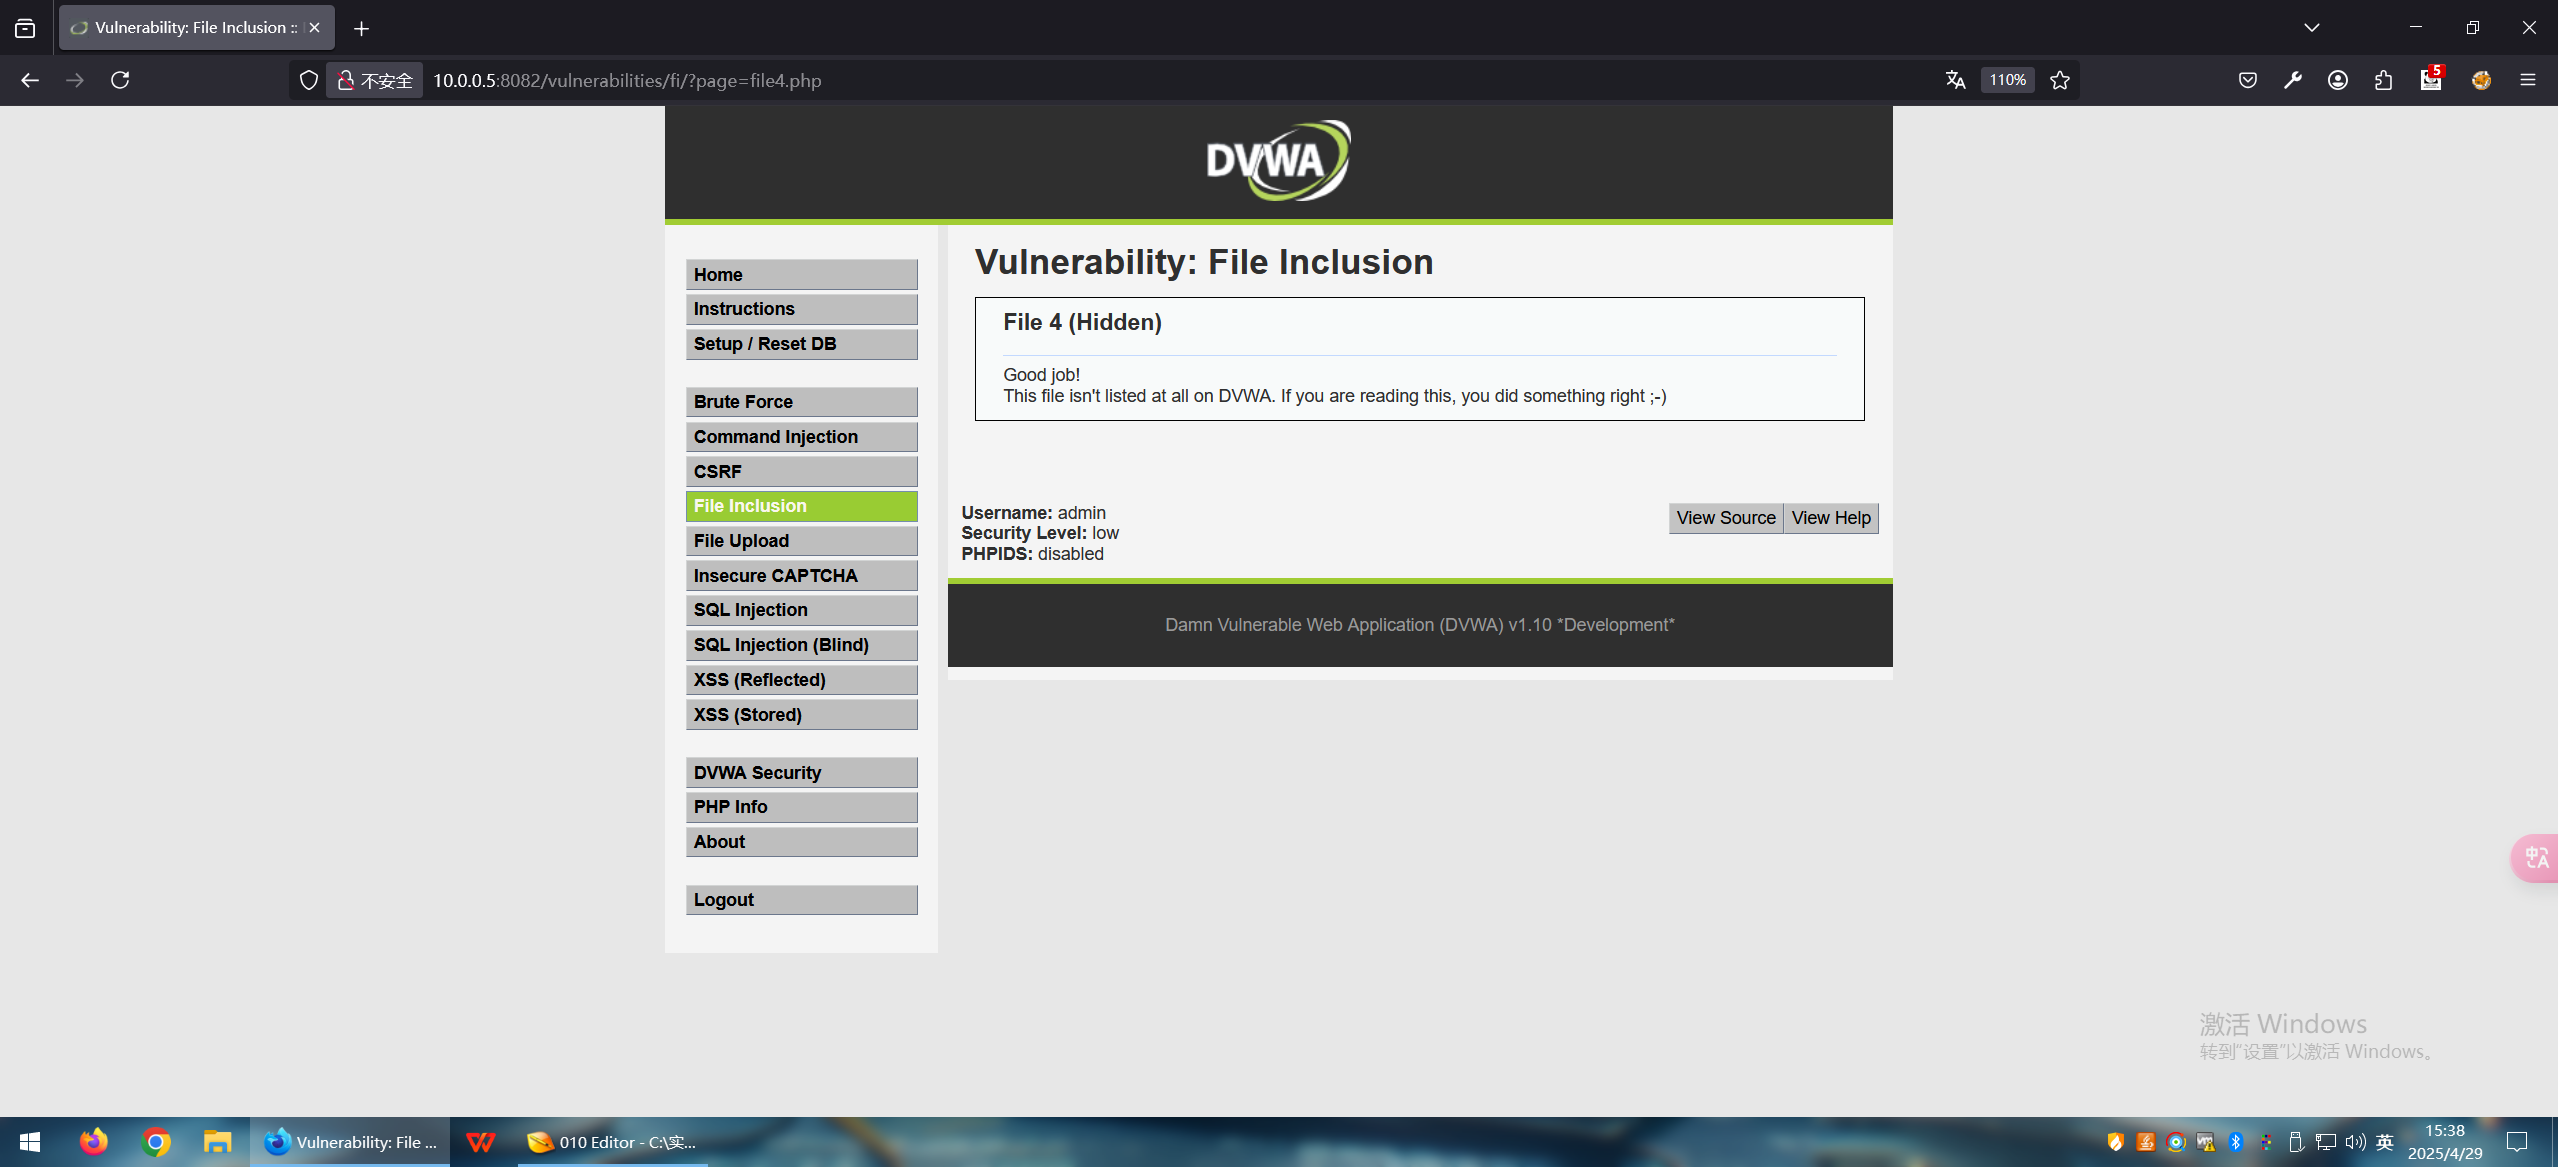Open the Firefox account profile icon
This screenshot has height=1167, width=2558.
point(2338,80)
